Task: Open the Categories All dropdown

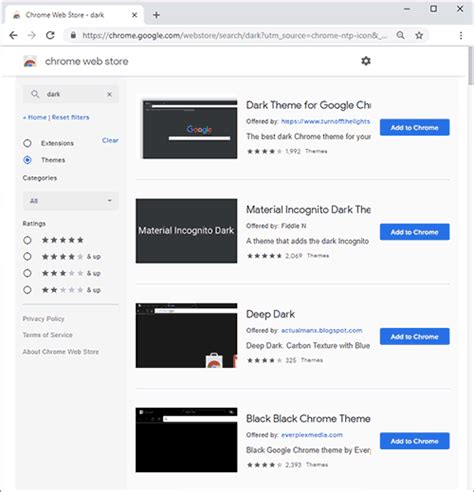Action: (x=71, y=201)
